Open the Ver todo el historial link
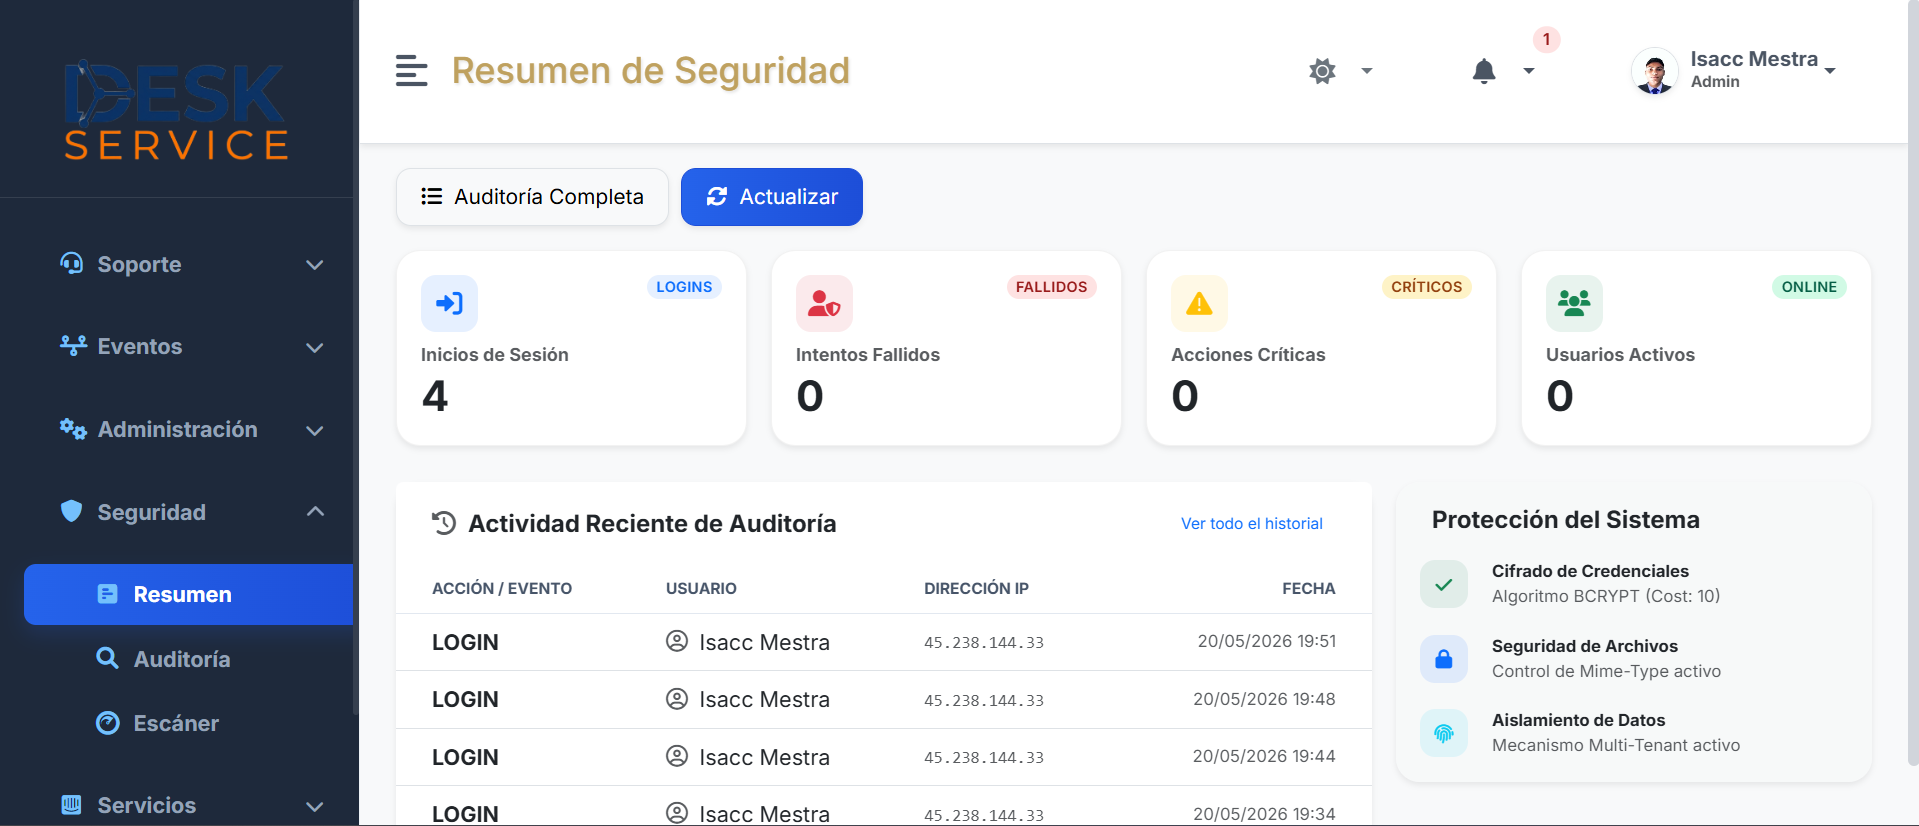 1252,524
